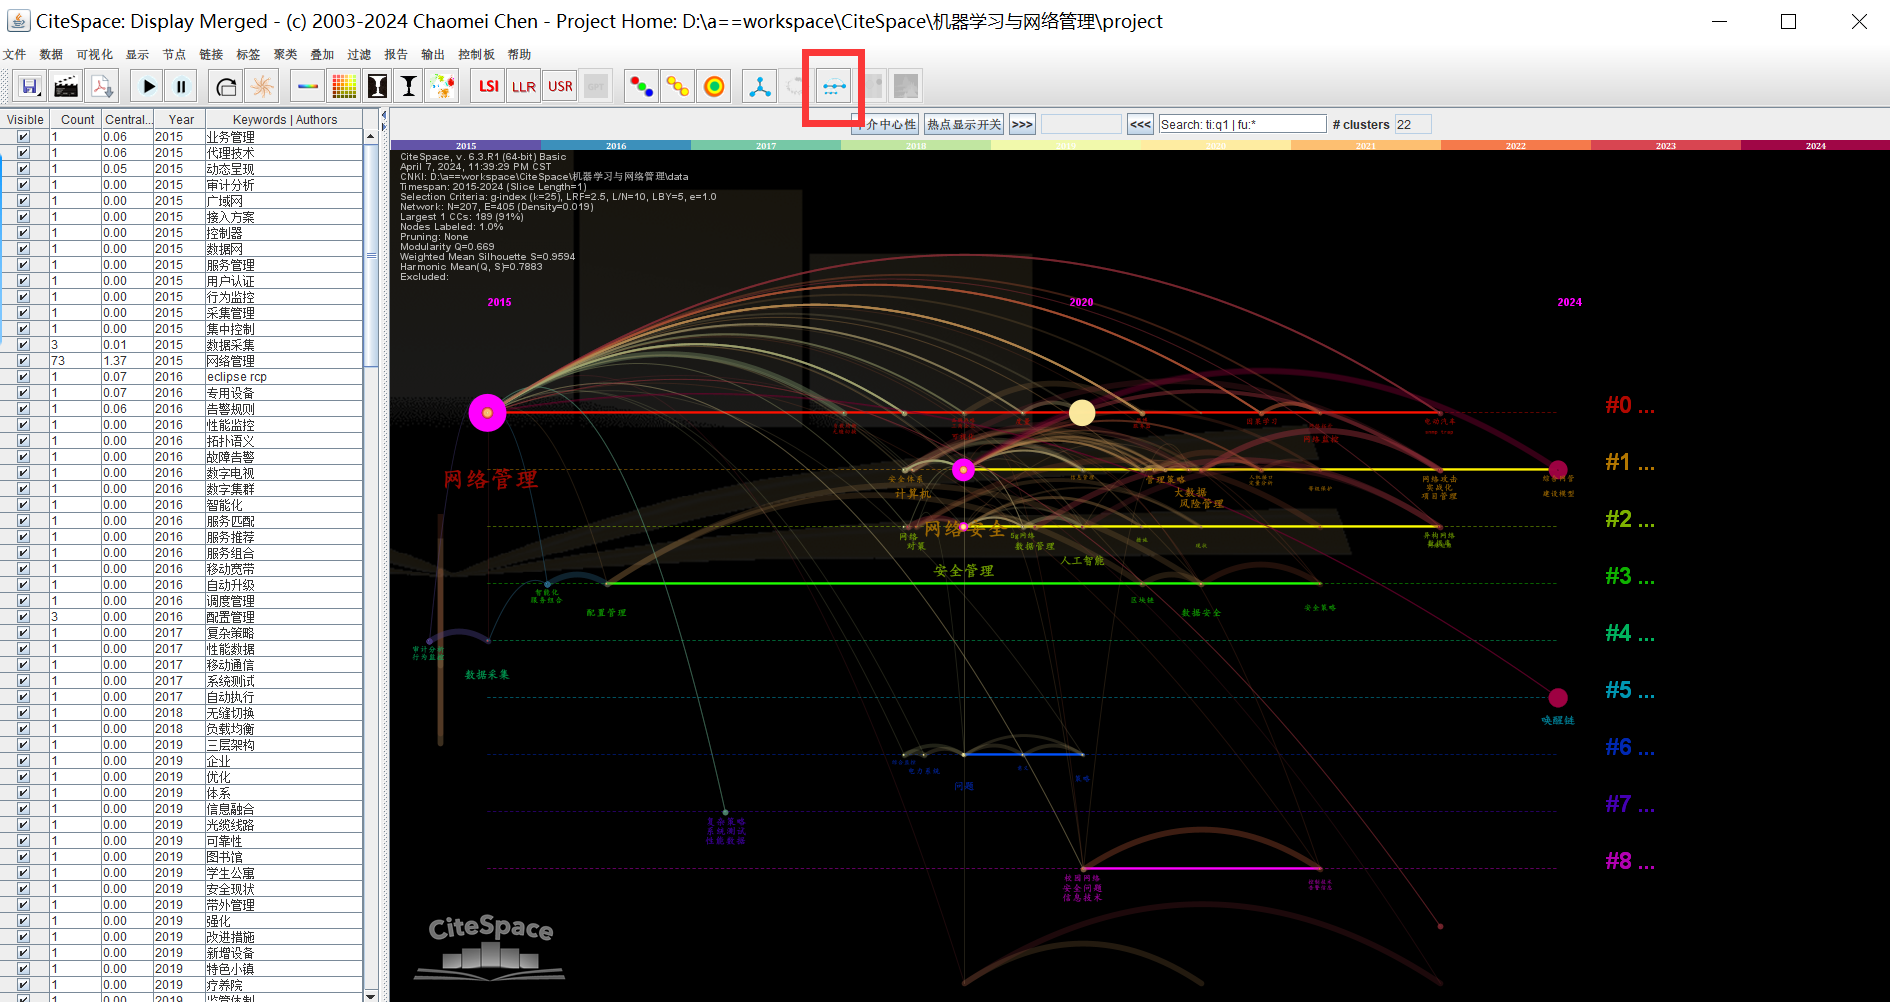Click the #8 cluster label
The image size is (1890, 1002).
[1629, 861]
